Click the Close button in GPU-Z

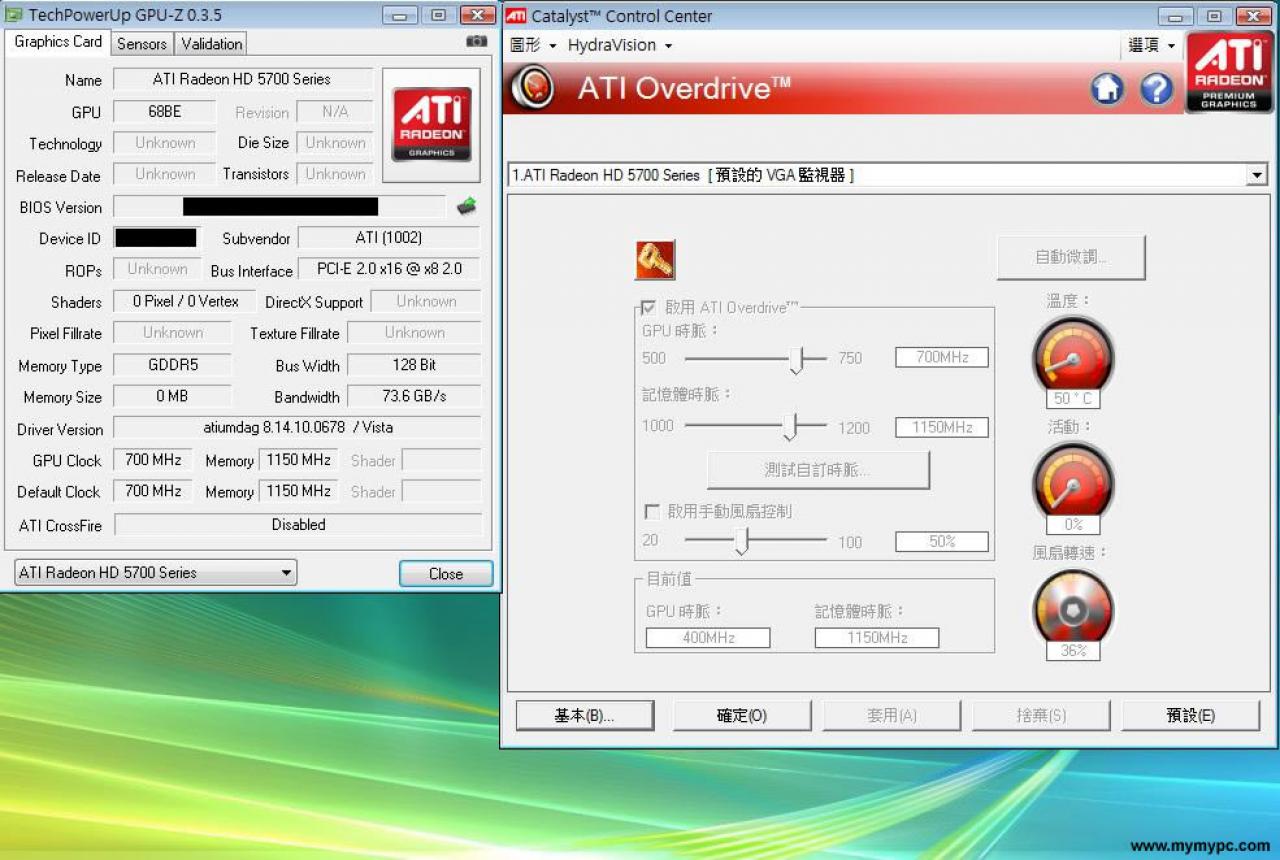click(446, 574)
